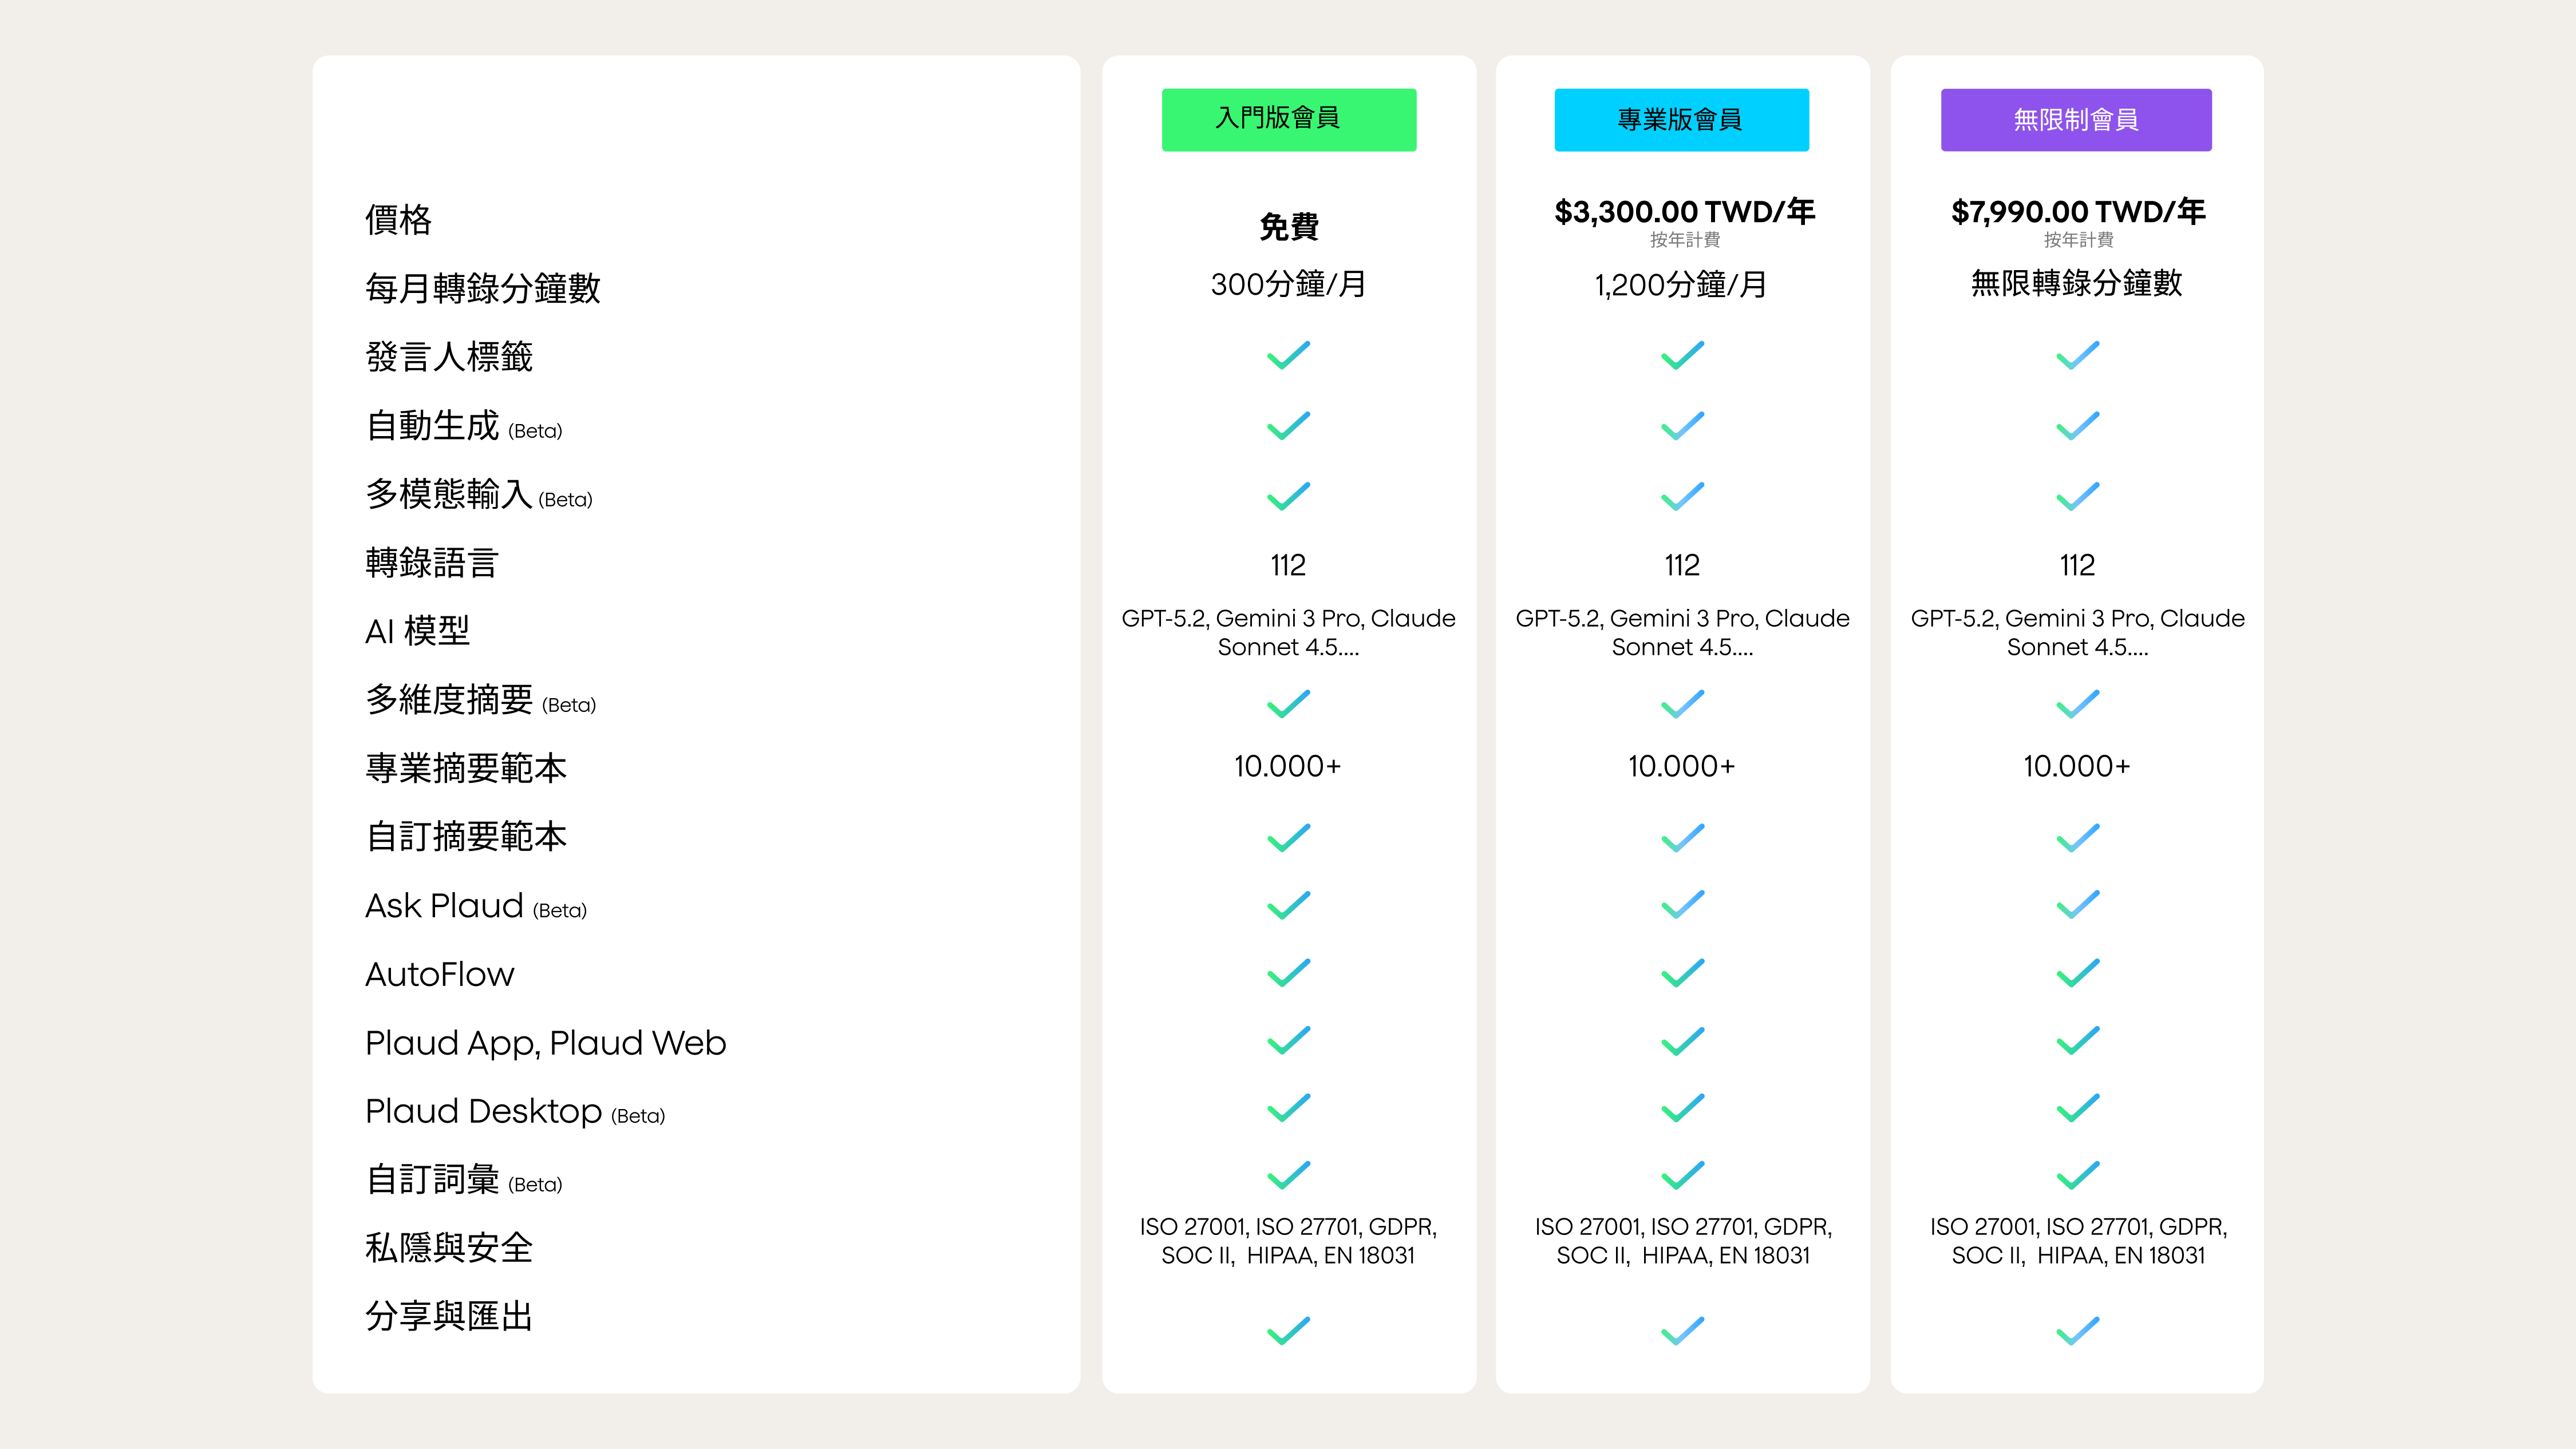Viewport: 2576px width, 1449px height.
Task: Click Plaud Desktop checkmark in the 專業版會員 column
Action: [x=1682, y=1108]
